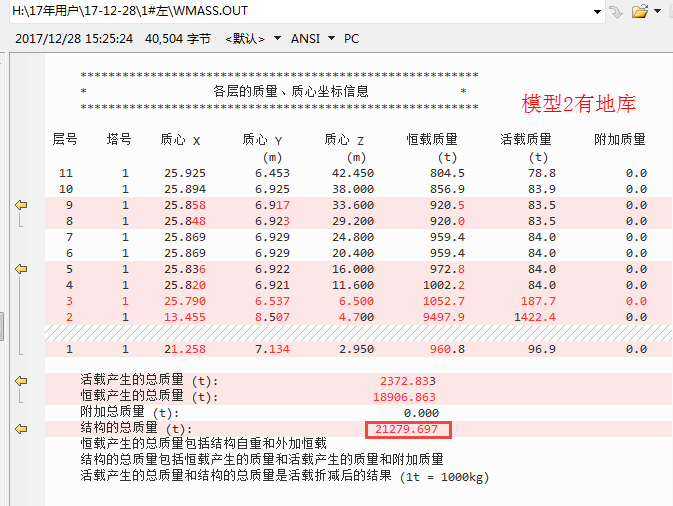The width and height of the screenshot is (673, 506).
Task: Click the grayed arrow icon beside the path box
Action: 616,11
